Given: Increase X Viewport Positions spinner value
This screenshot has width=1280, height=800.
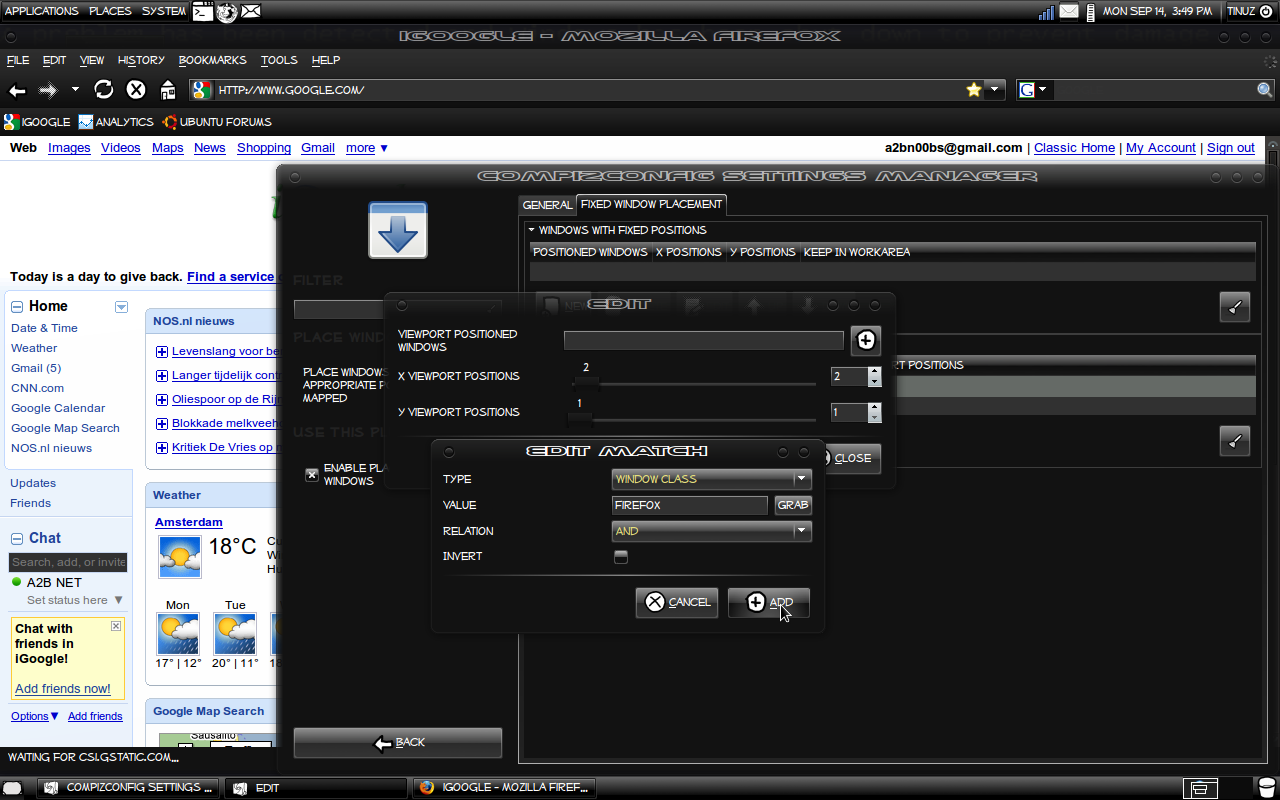Looking at the screenshot, I should click(875, 372).
